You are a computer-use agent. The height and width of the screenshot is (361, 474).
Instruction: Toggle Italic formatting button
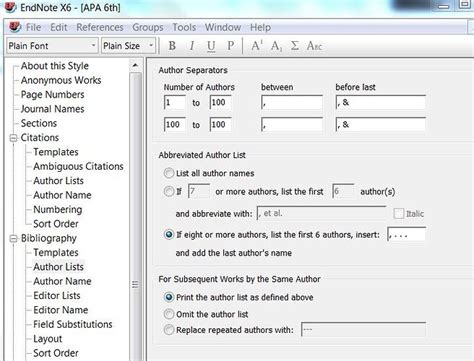pyautogui.click(x=192, y=46)
